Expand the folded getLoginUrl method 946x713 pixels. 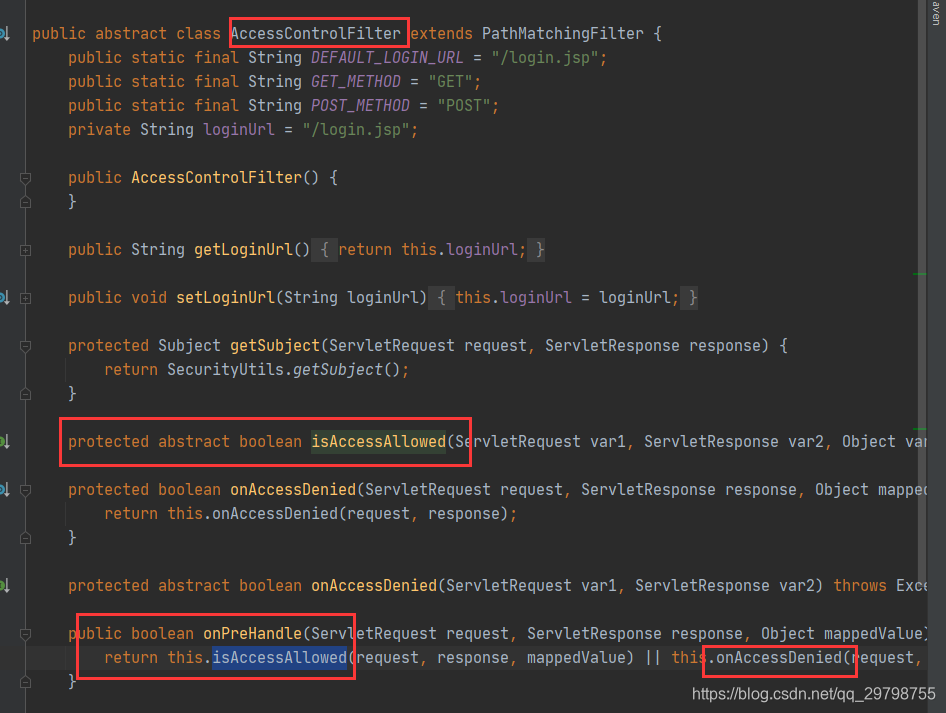coord(25,250)
